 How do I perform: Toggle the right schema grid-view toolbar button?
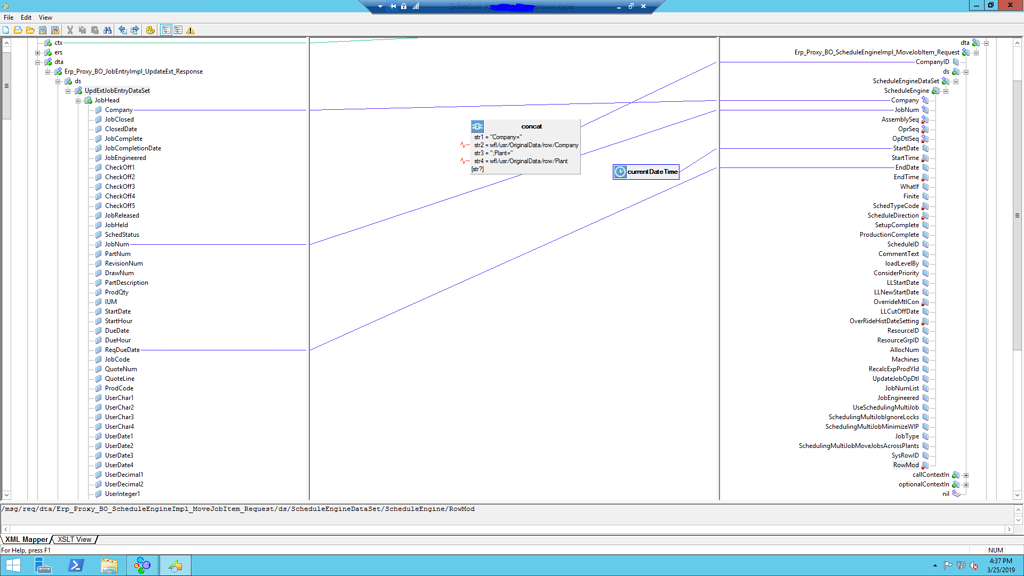179,31
